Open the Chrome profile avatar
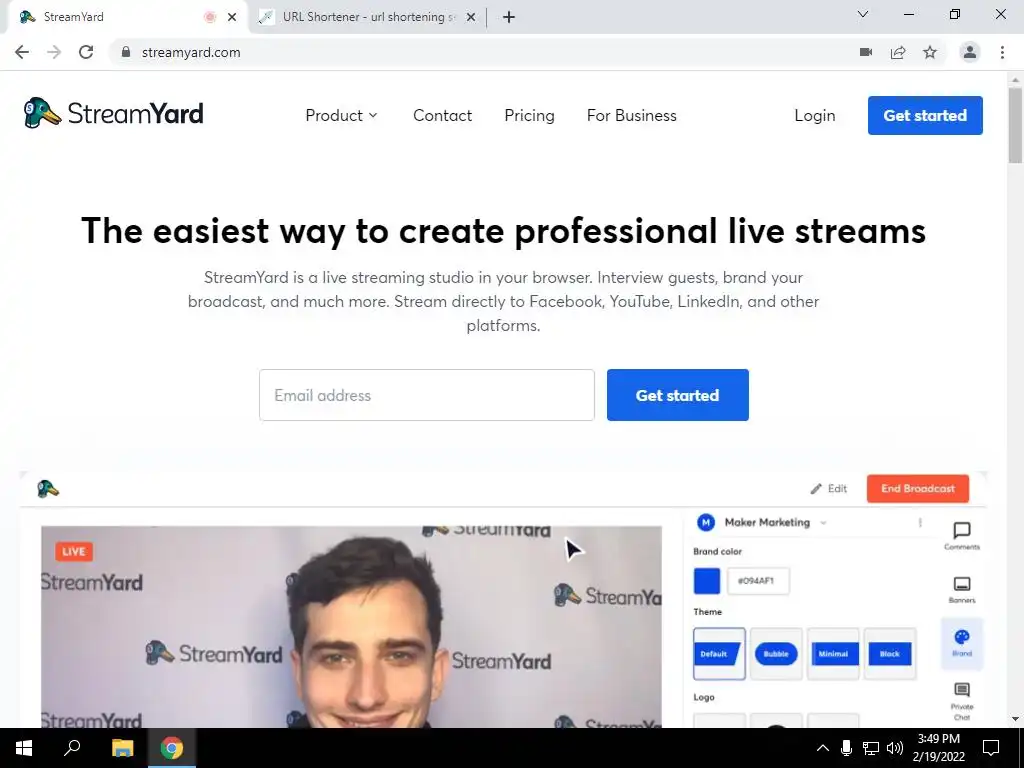This screenshot has width=1024, height=768. coord(970,52)
